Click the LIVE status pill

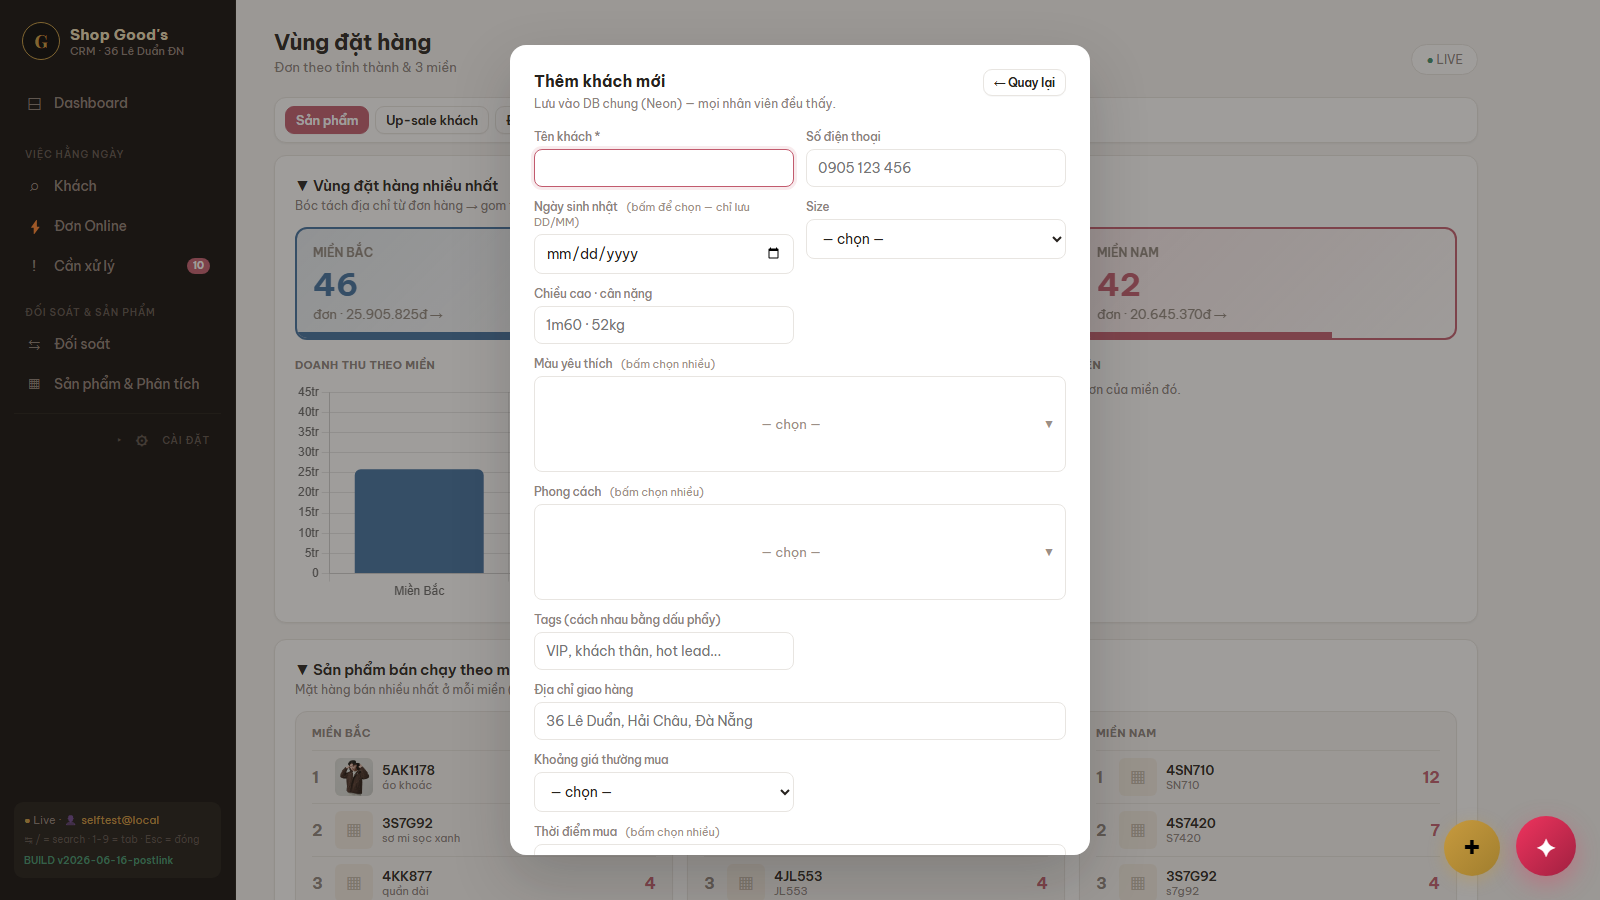click(x=1444, y=60)
